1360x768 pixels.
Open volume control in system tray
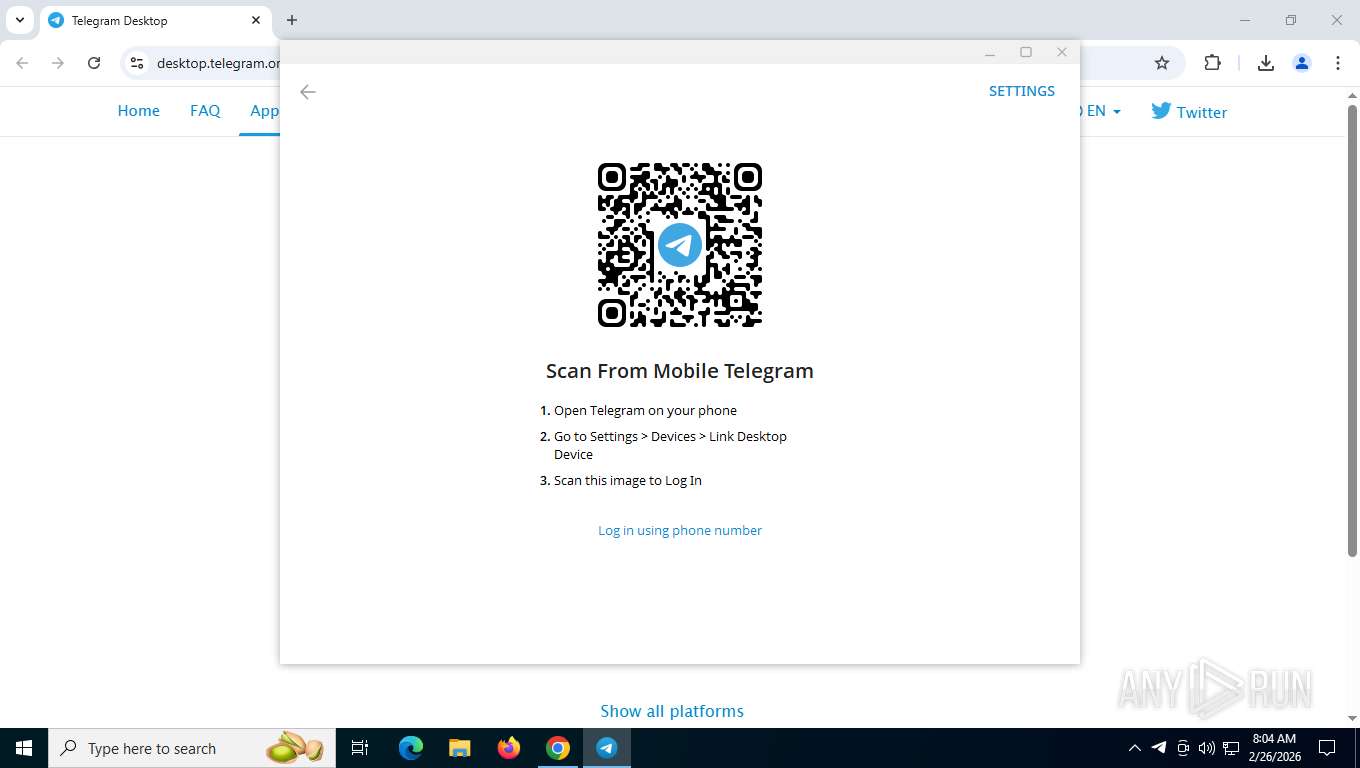pos(1207,748)
